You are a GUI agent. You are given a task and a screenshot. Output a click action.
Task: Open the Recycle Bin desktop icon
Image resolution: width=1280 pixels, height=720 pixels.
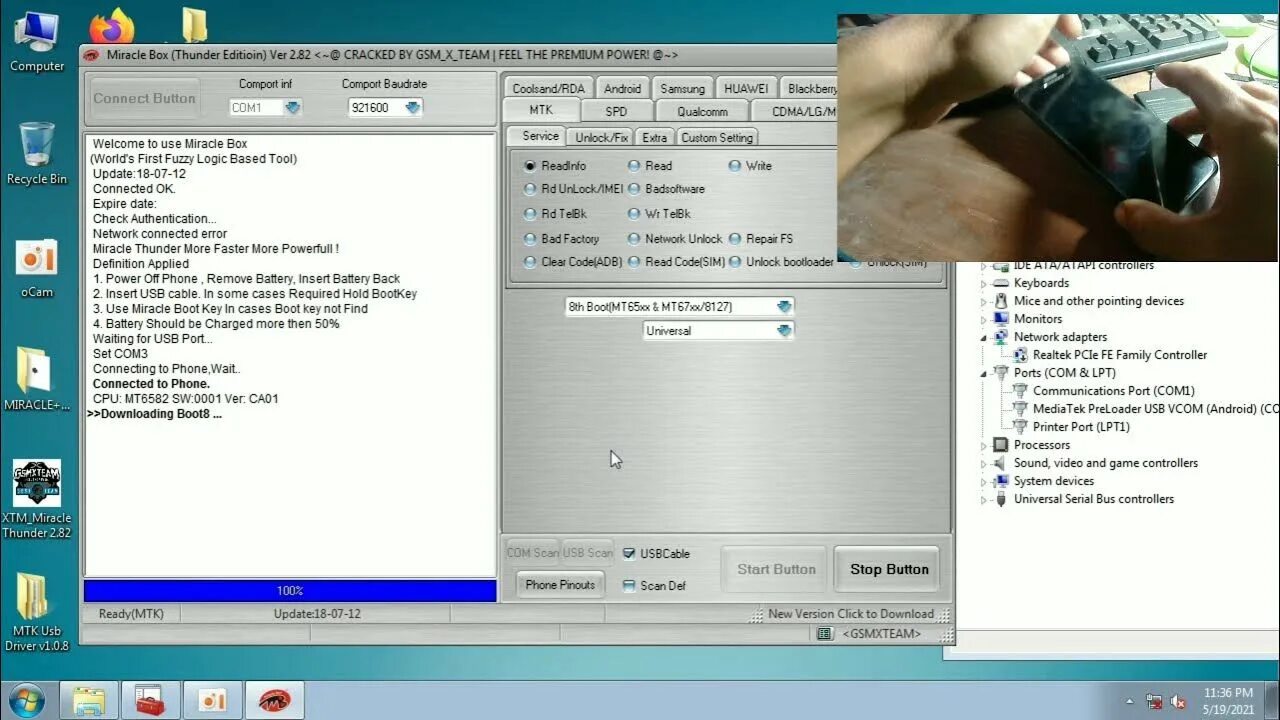(37, 154)
